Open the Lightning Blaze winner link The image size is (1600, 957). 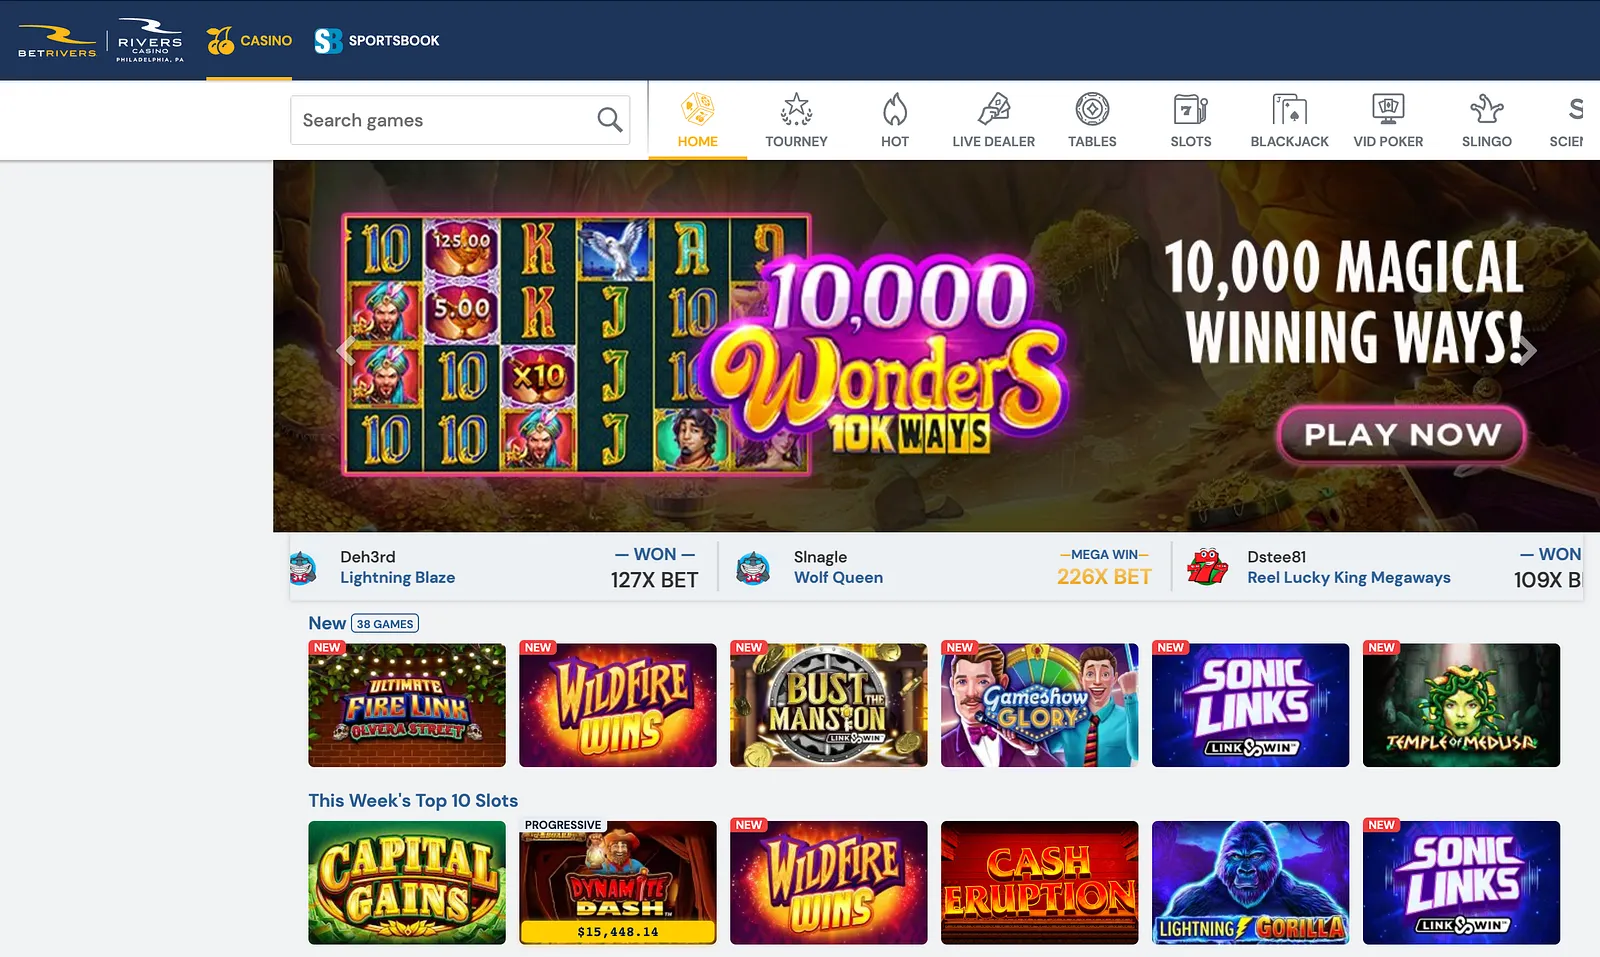(397, 578)
